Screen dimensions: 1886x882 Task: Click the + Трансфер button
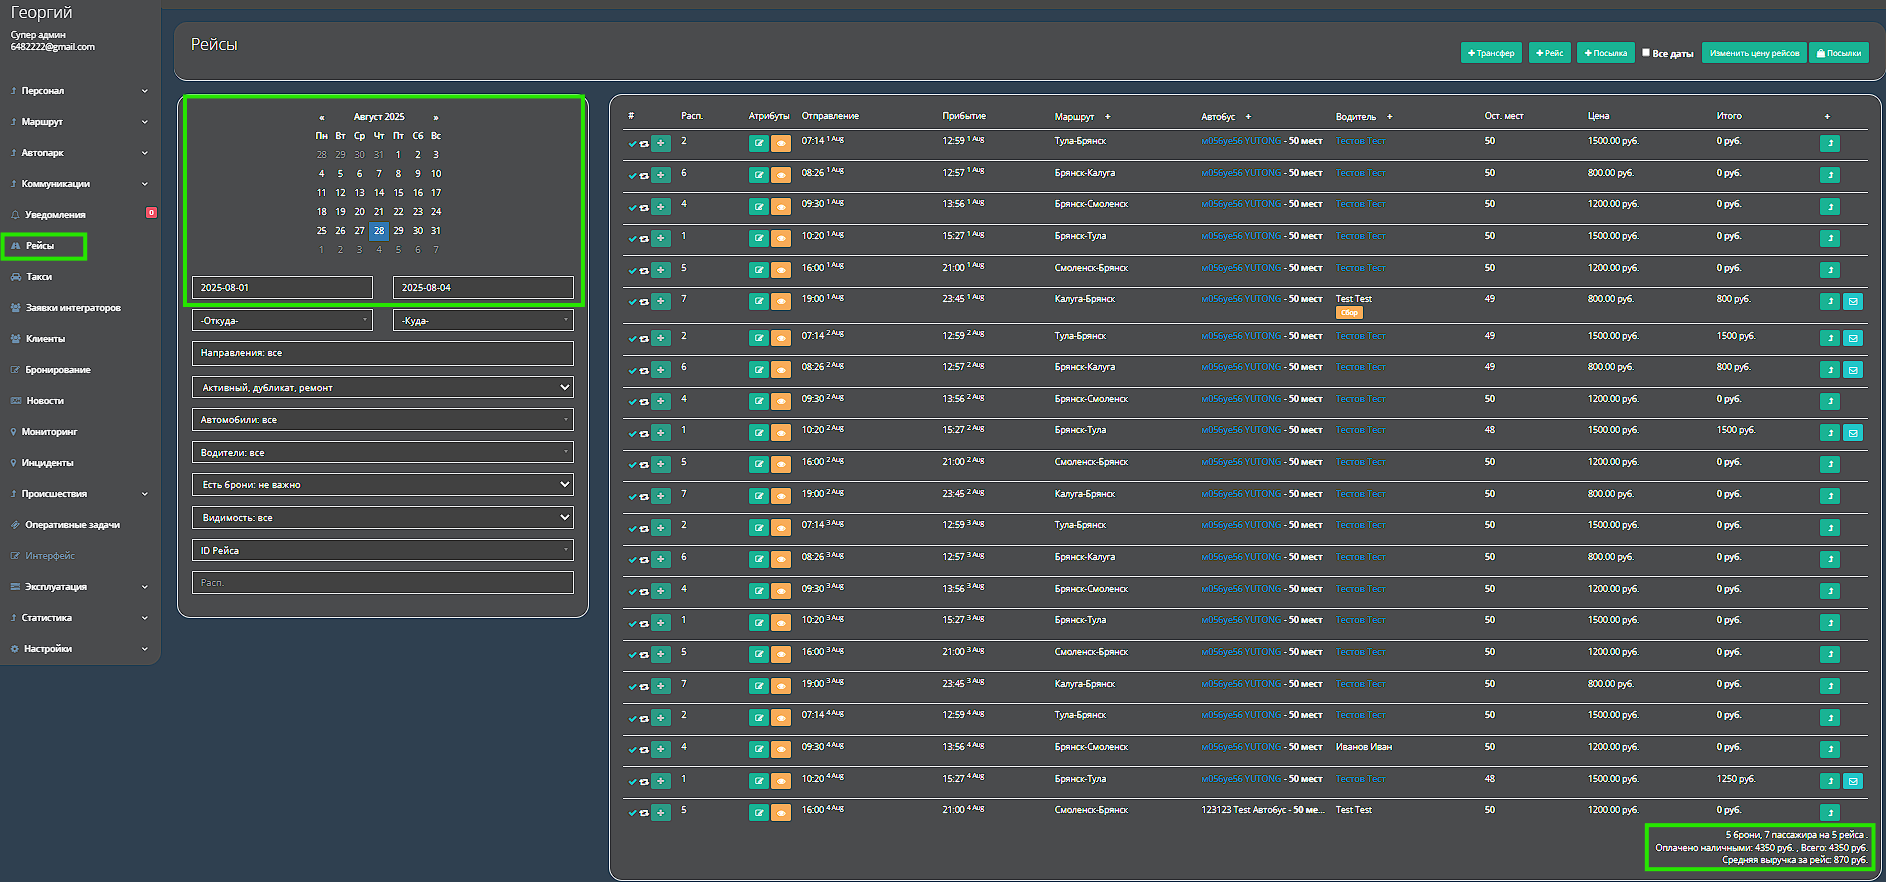click(x=1490, y=53)
